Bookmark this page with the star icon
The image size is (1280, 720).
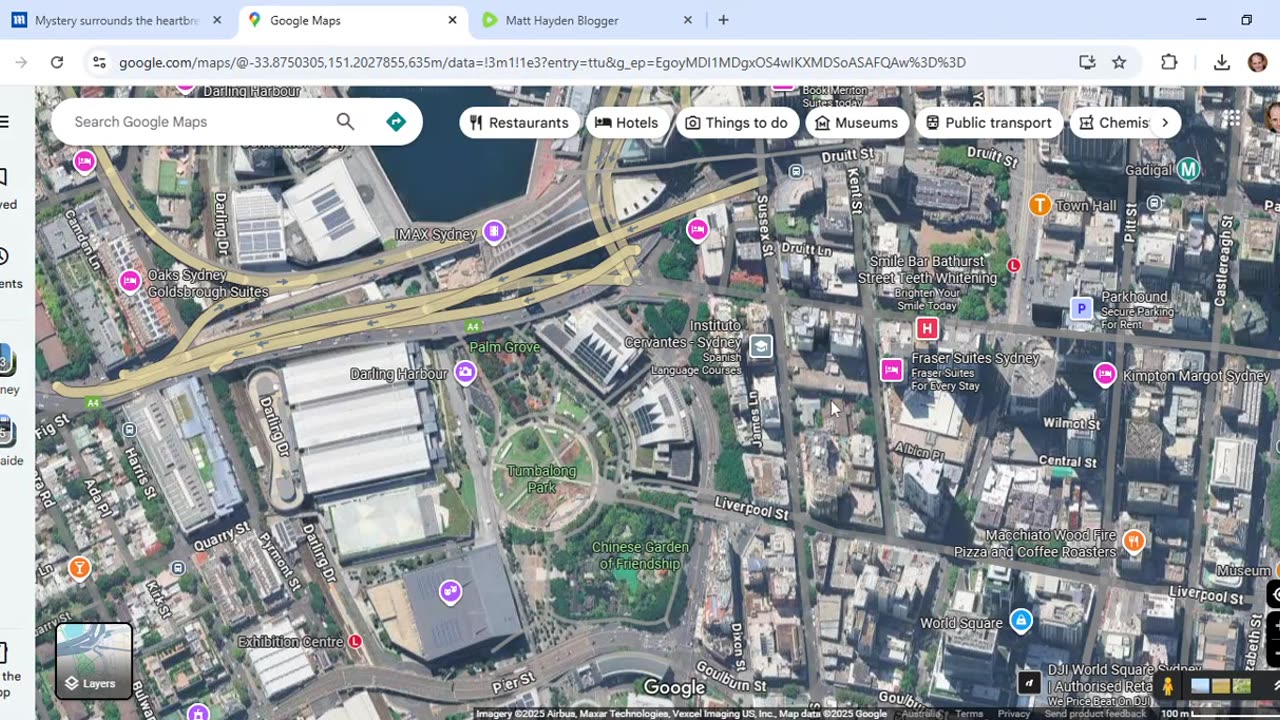(x=1119, y=62)
